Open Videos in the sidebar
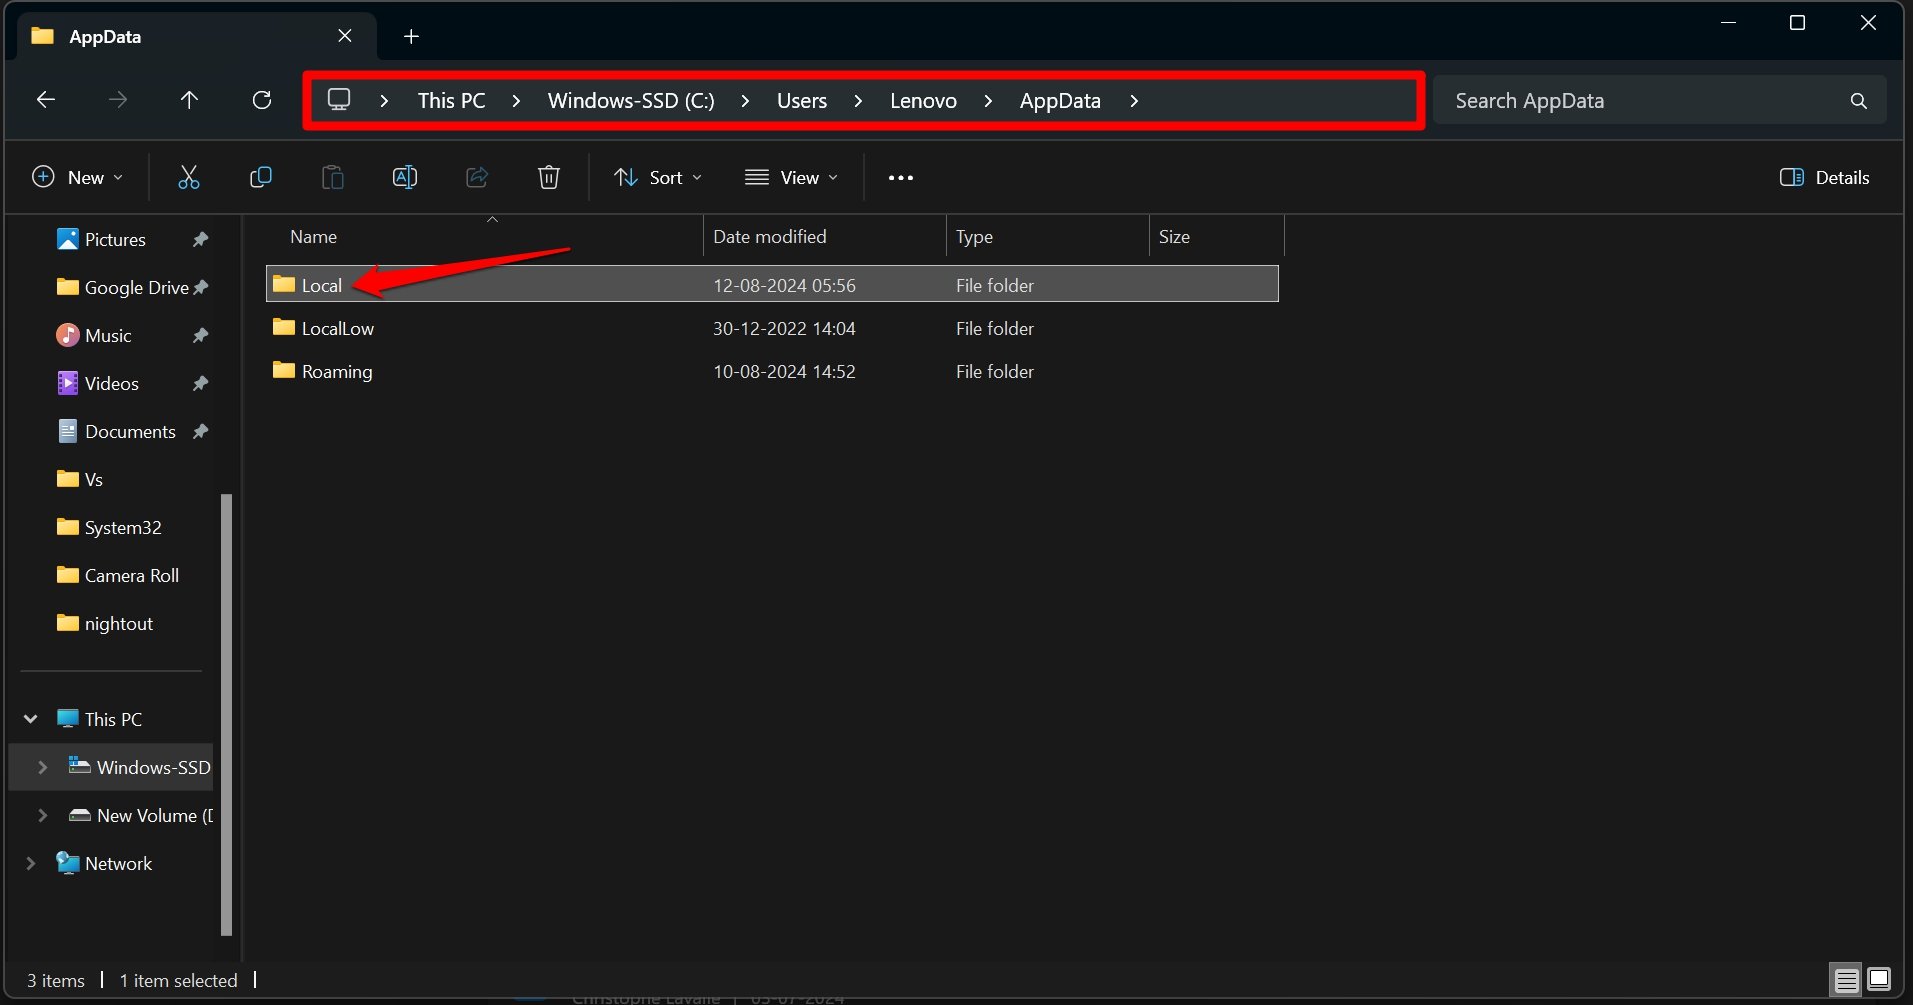The height and width of the screenshot is (1005, 1913). click(x=111, y=383)
